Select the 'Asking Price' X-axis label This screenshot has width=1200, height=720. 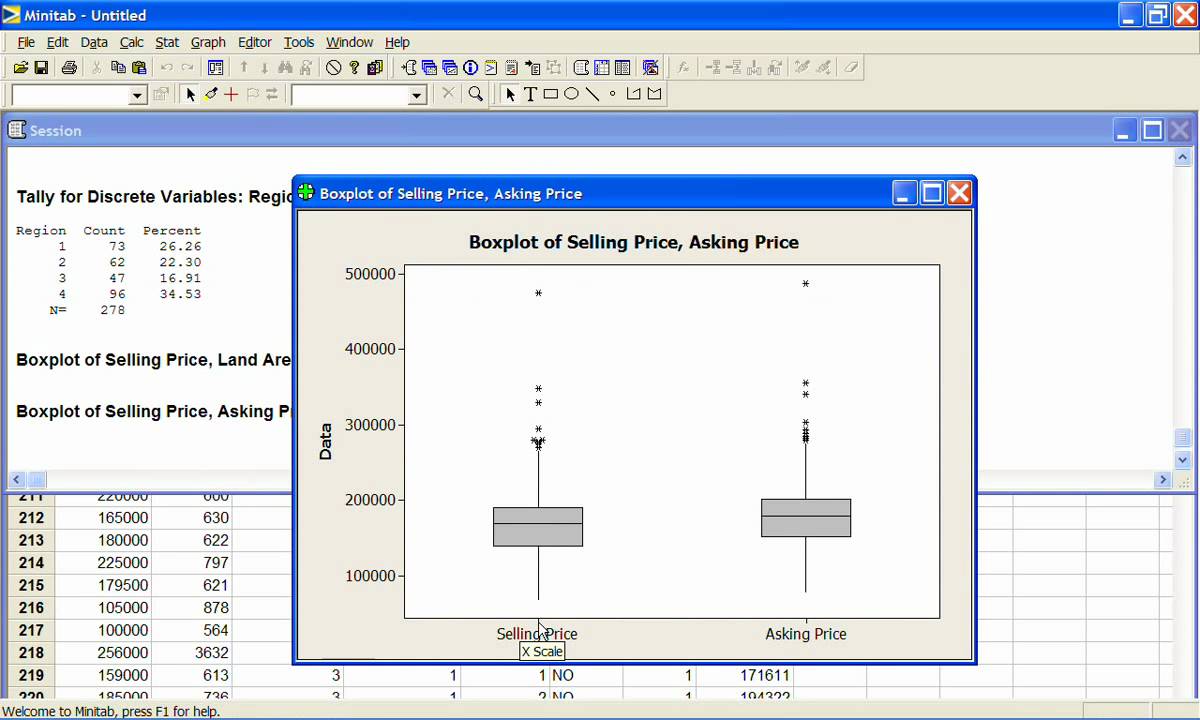806,634
